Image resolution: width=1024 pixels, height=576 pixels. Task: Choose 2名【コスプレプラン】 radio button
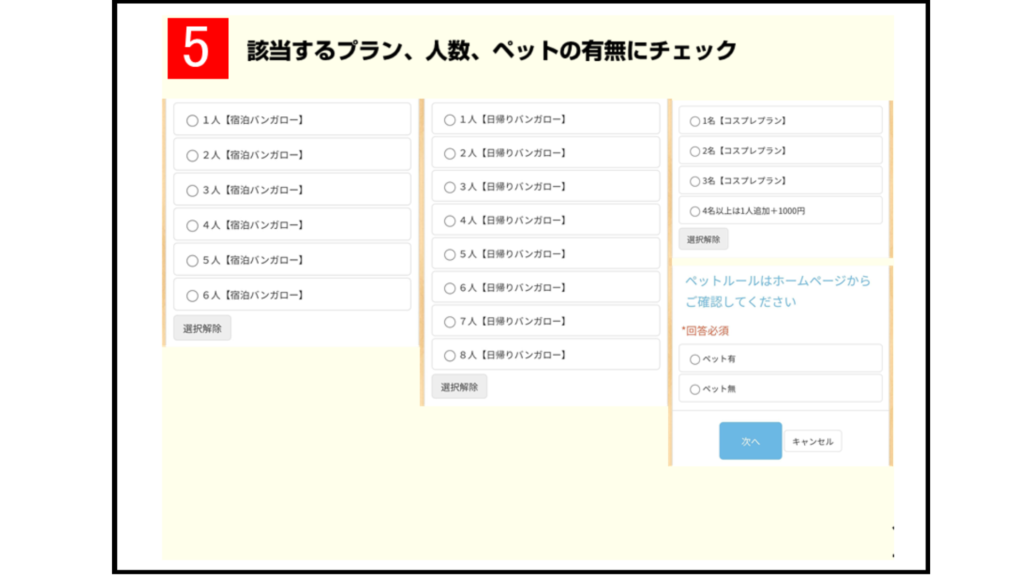(695, 151)
